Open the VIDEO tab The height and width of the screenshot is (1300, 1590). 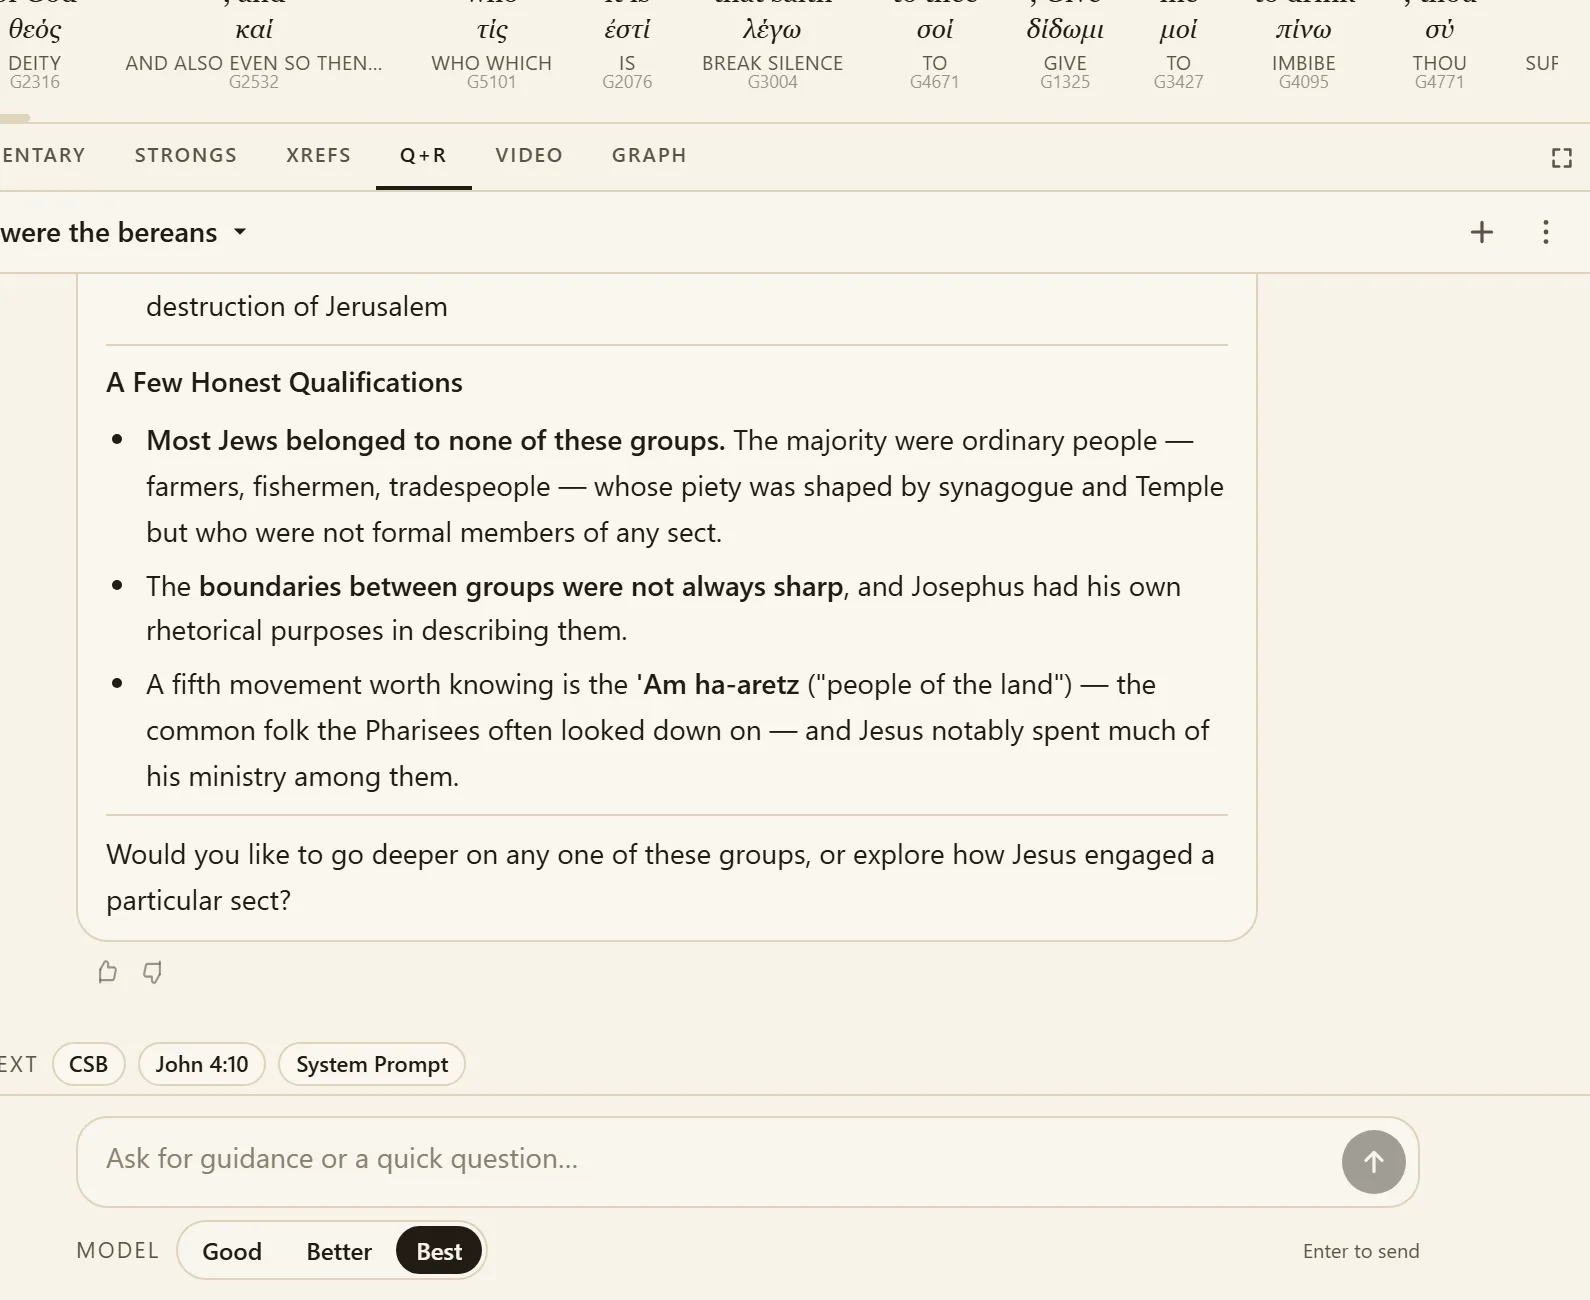(x=529, y=155)
